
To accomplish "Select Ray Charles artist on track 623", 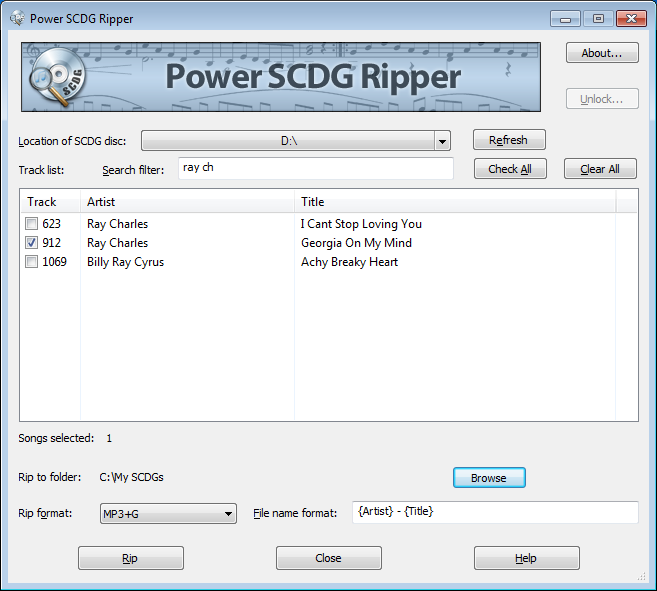I will pyautogui.click(x=117, y=224).
